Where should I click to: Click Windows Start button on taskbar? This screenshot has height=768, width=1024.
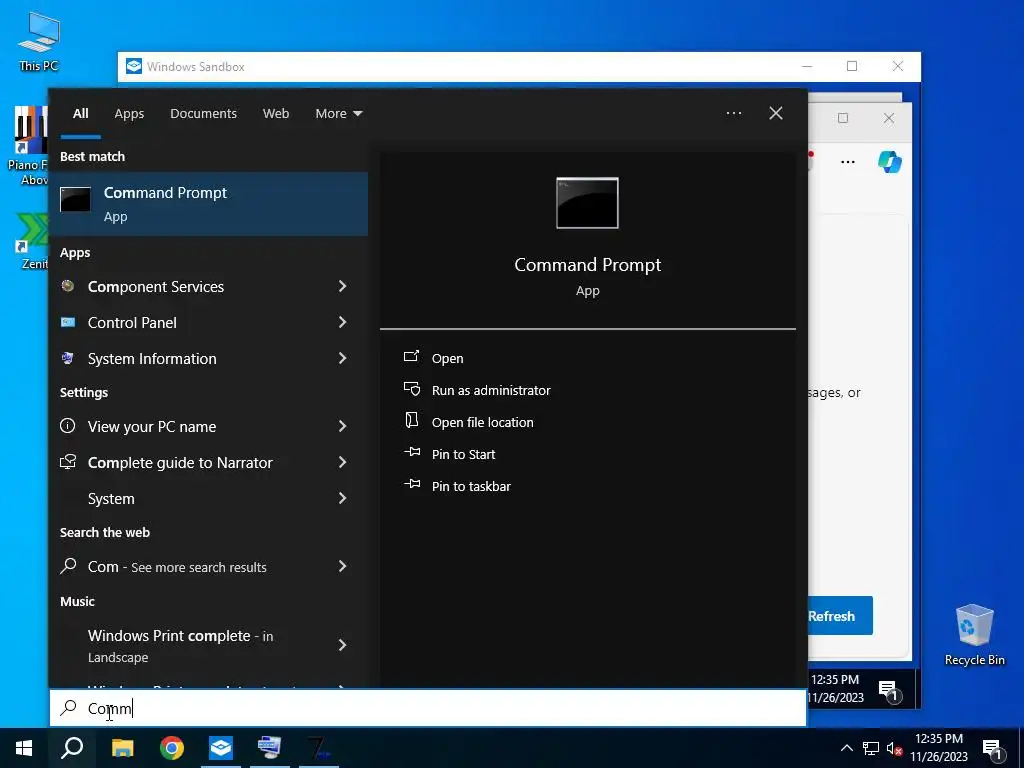24,748
